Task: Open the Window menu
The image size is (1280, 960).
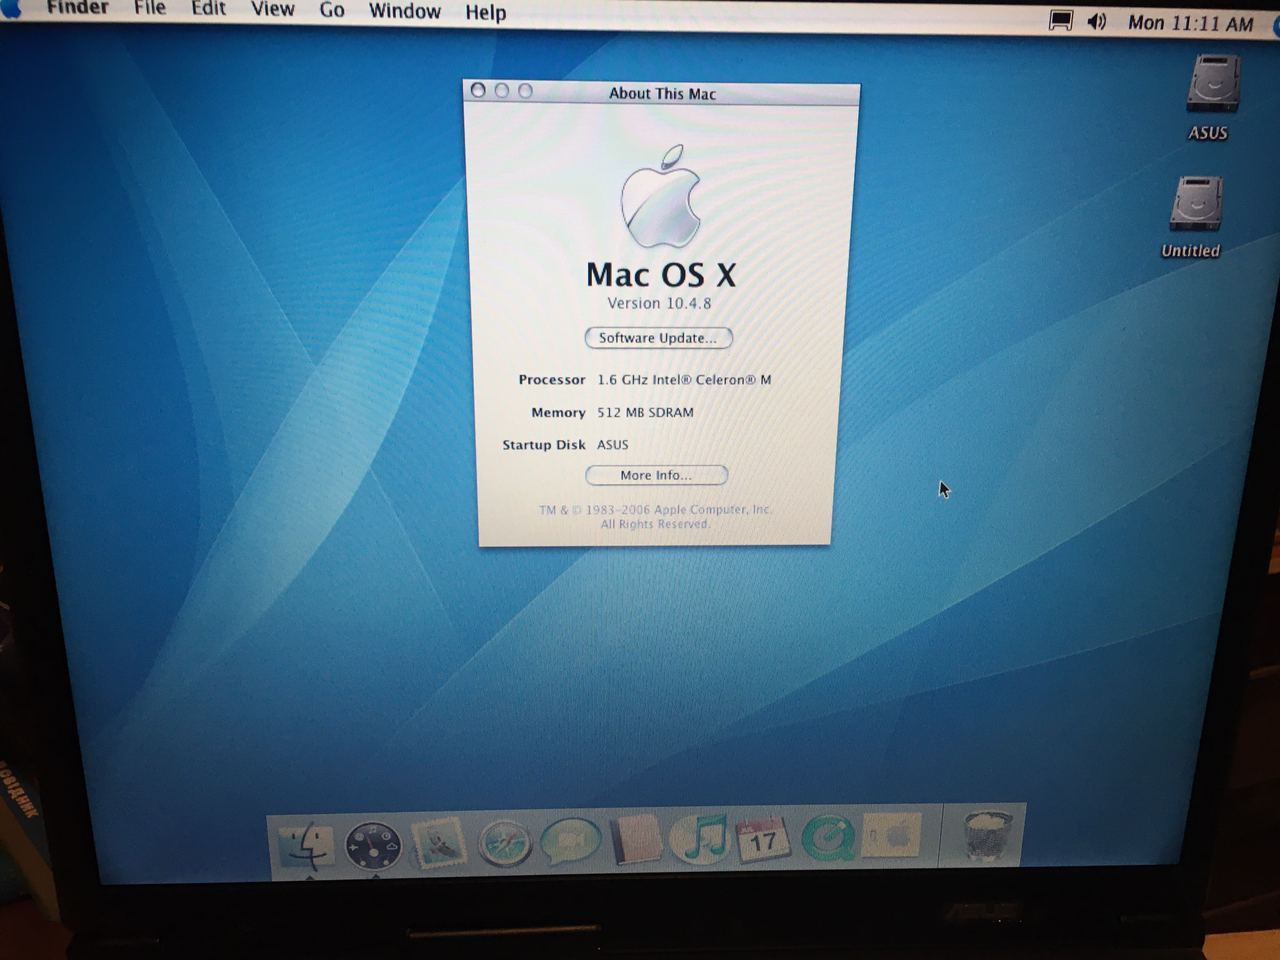Action: click(405, 11)
